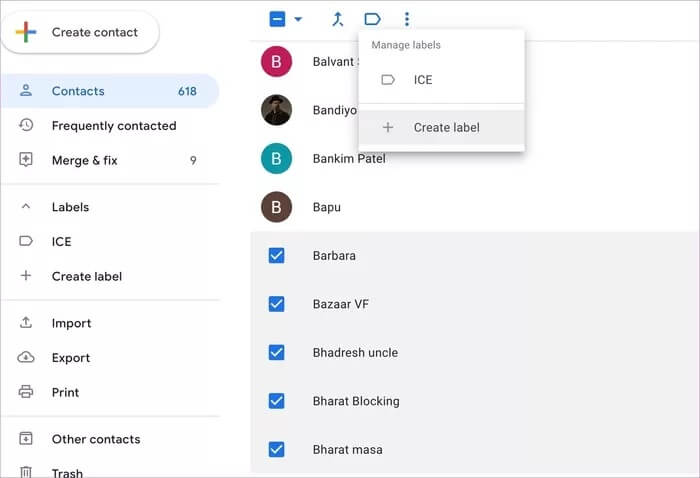Open the Export option
The height and width of the screenshot is (478, 700).
point(110,358)
